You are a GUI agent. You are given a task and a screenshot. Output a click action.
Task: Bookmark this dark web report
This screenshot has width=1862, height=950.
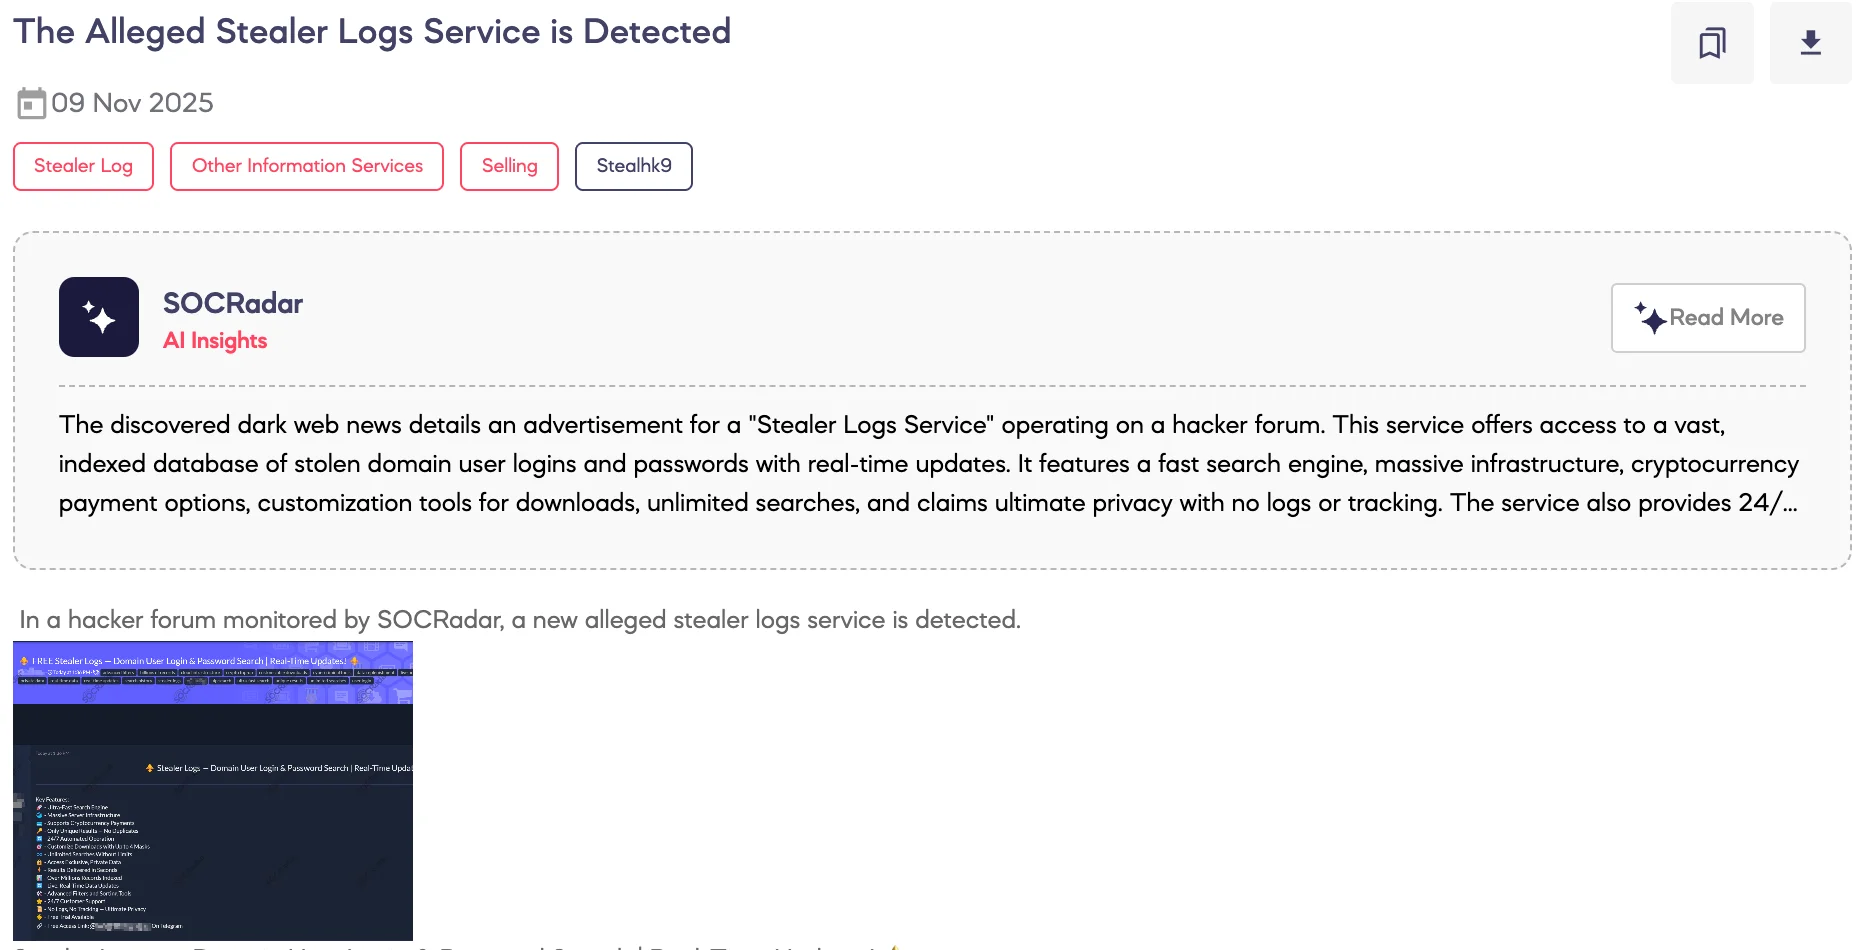pyautogui.click(x=1711, y=43)
